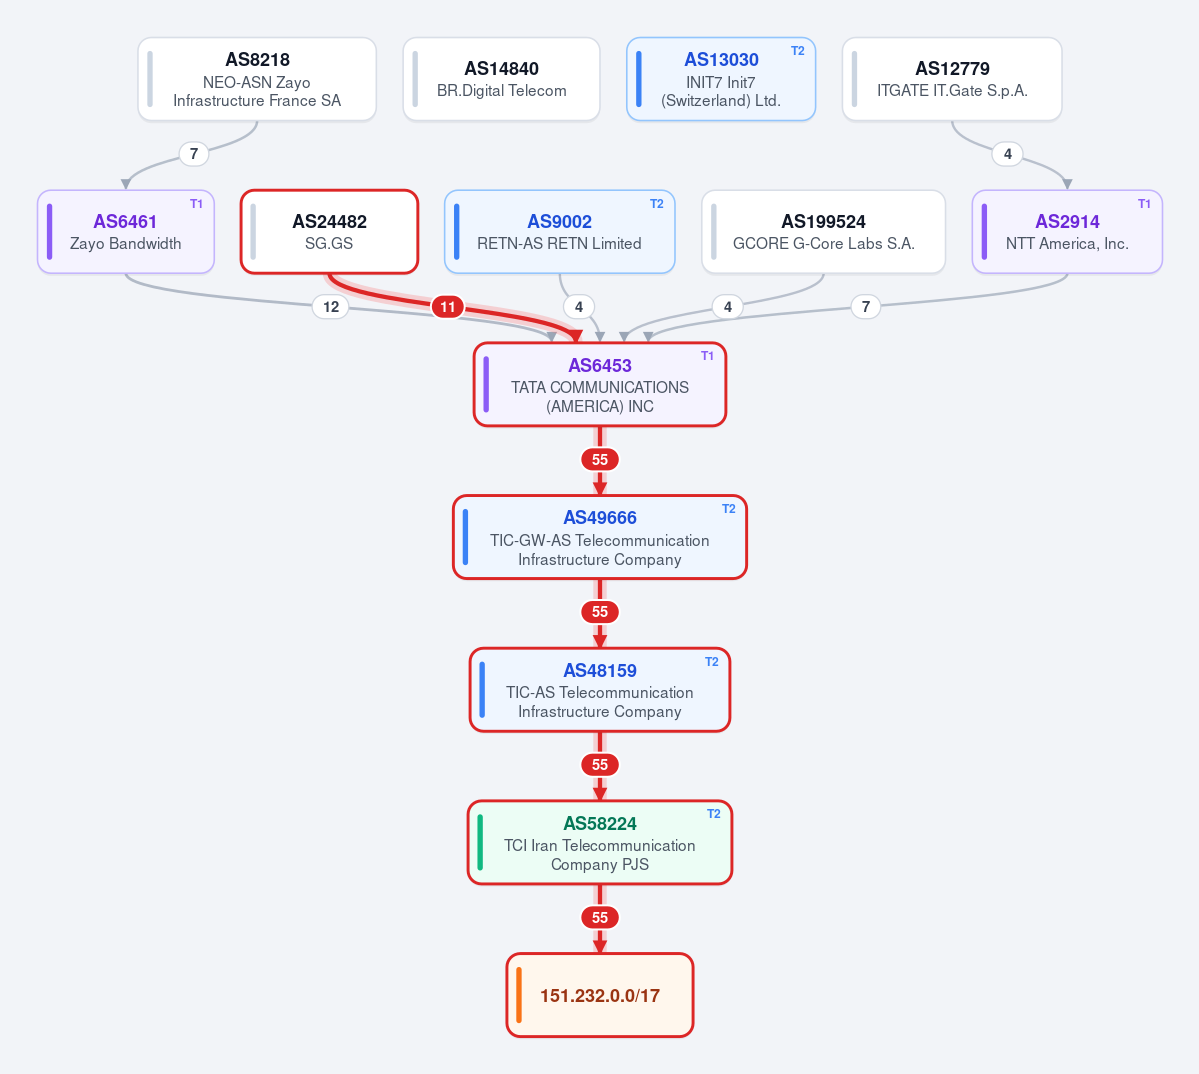Open the AS6453 TATA Communications node
The image size is (1199, 1074).
click(x=600, y=384)
